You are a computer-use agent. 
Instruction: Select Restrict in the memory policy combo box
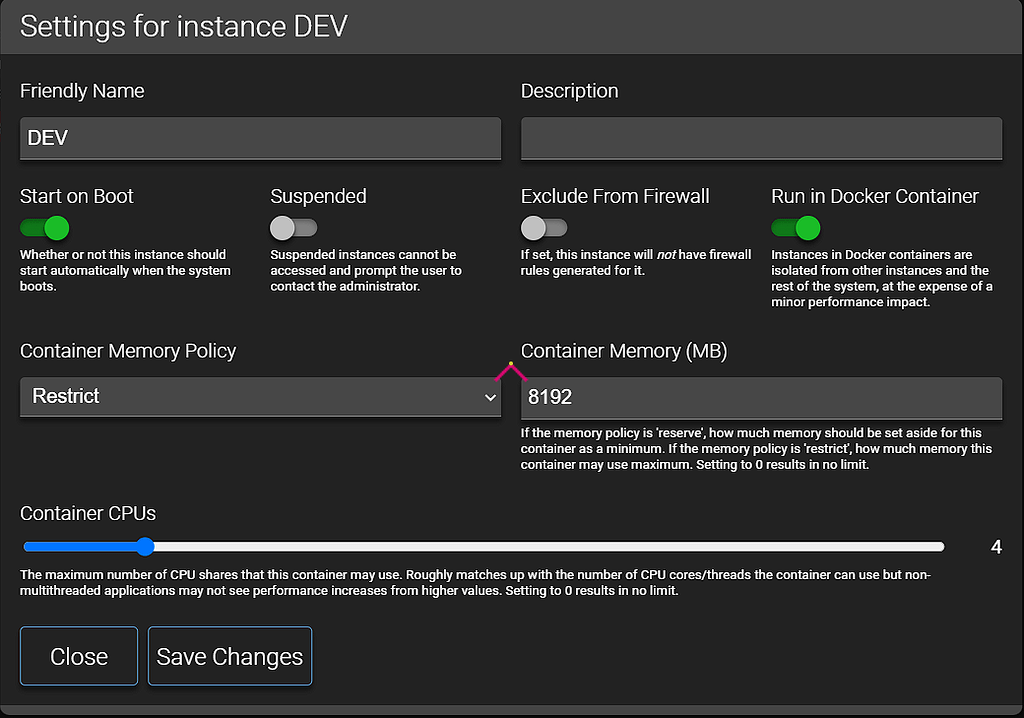pyautogui.click(x=260, y=396)
